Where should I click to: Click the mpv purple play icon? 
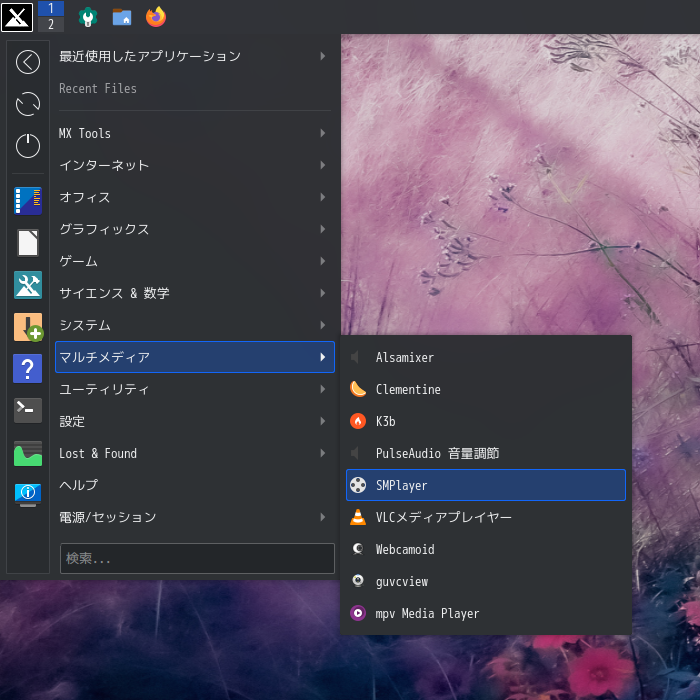pyautogui.click(x=358, y=613)
